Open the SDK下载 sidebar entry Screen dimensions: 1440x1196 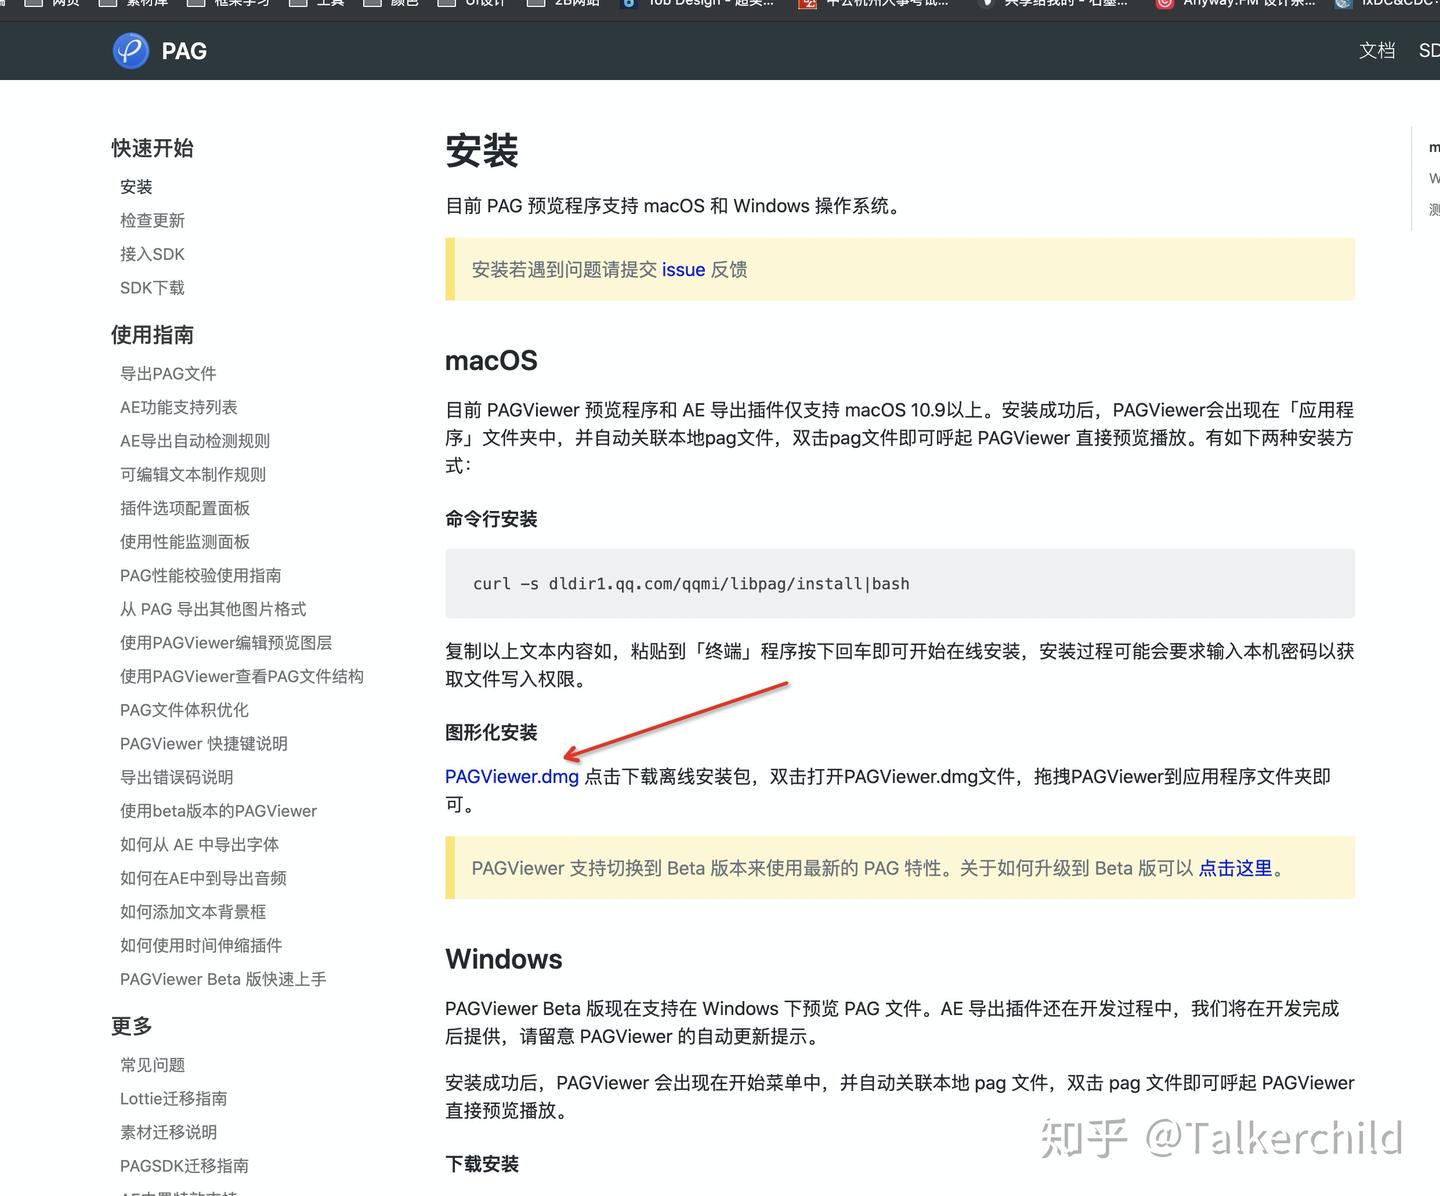(152, 288)
